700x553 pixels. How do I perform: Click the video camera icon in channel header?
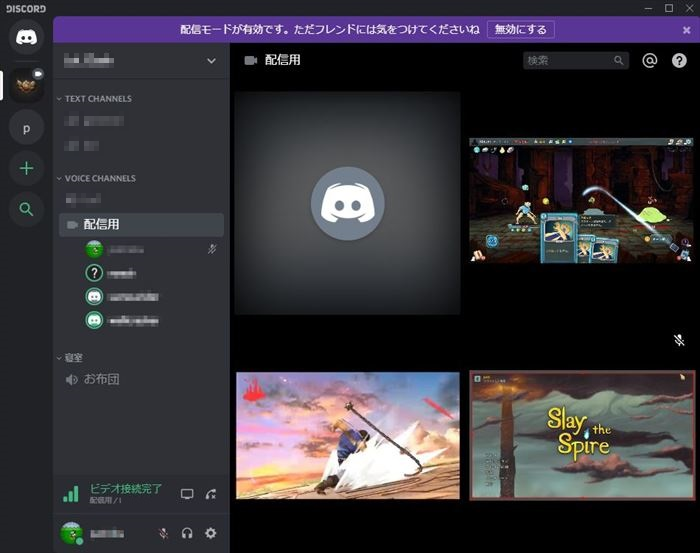(x=250, y=60)
